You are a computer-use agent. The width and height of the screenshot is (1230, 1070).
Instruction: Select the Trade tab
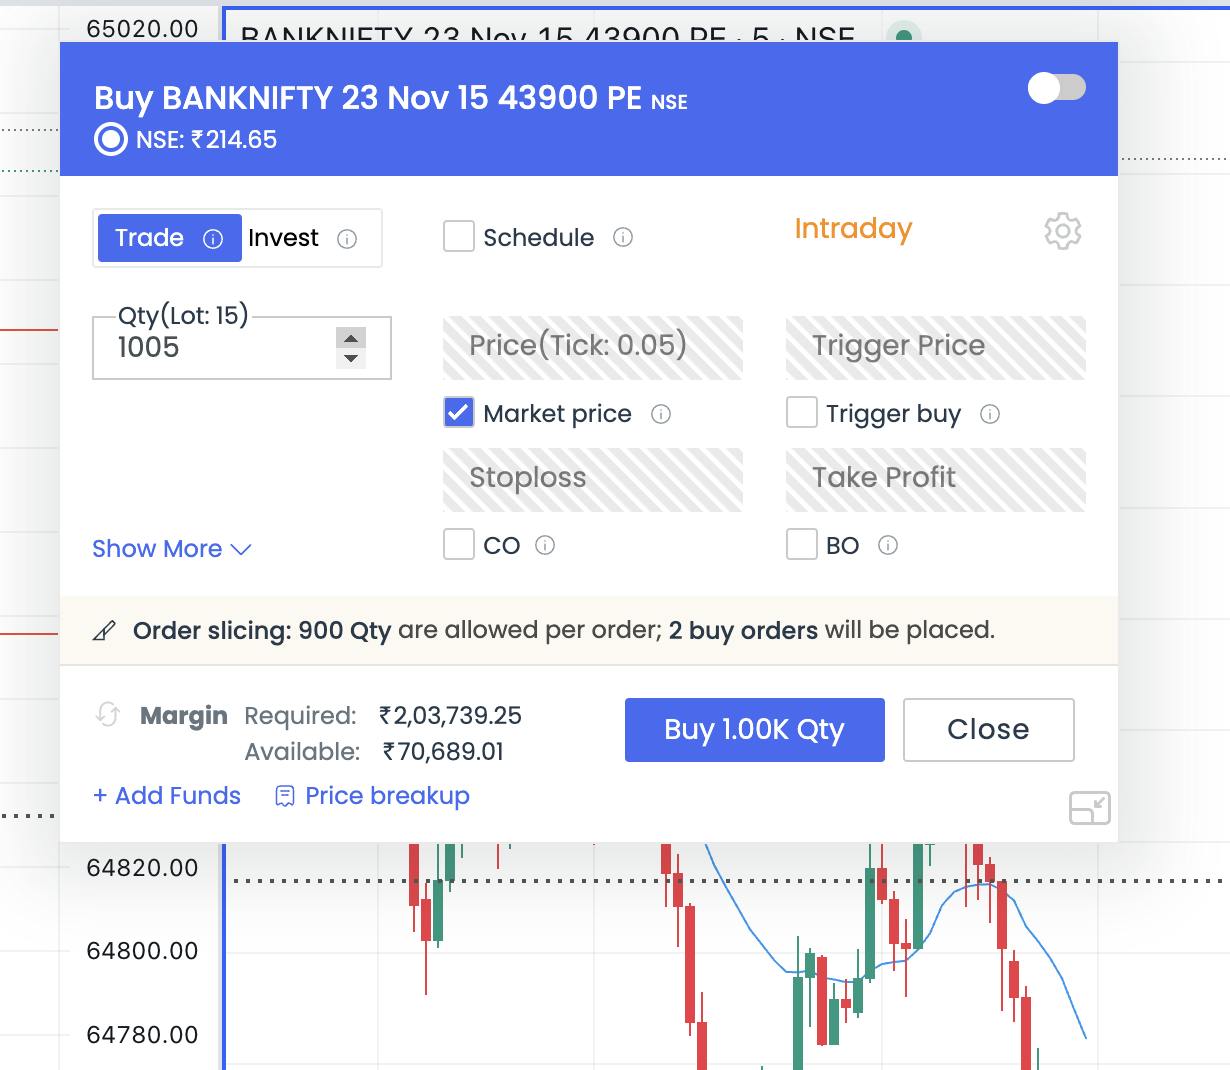click(150, 238)
